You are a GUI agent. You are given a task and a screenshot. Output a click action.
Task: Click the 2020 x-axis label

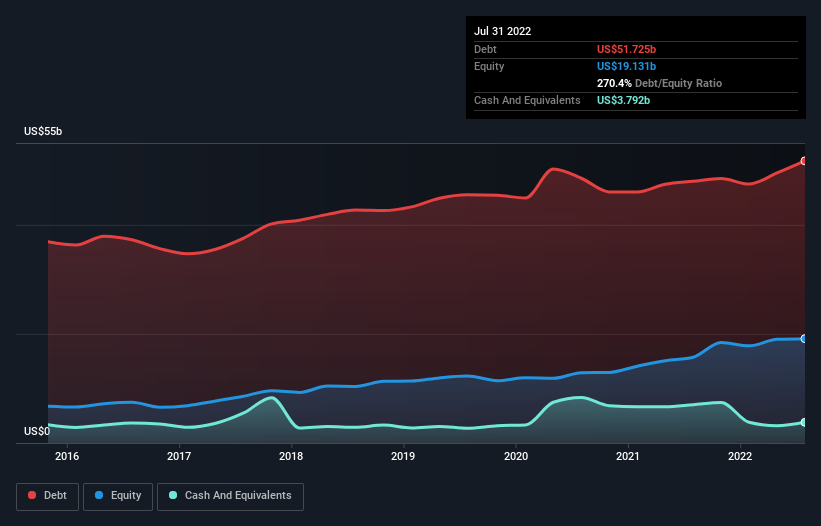point(516,456)
